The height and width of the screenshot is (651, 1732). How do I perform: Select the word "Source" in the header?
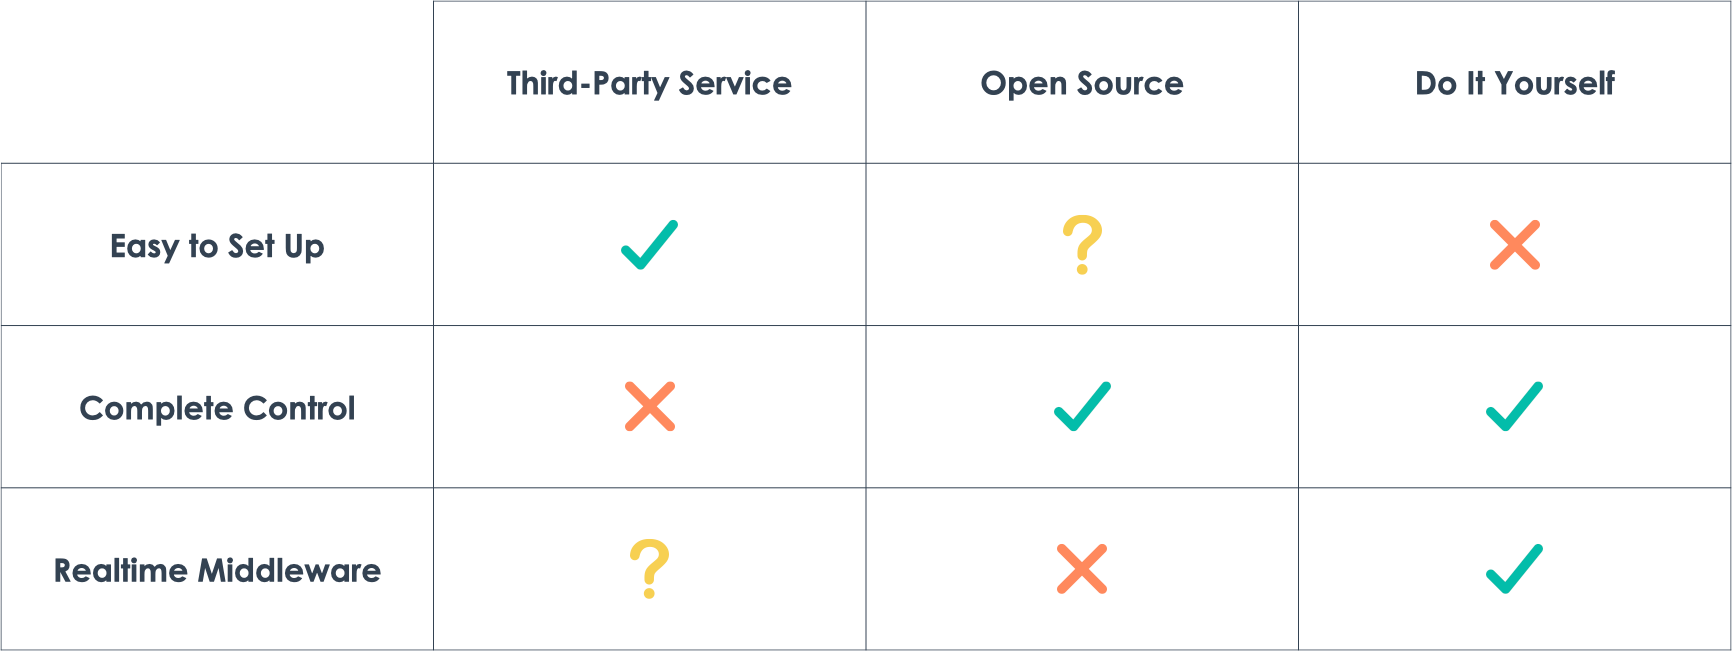tap(1130, 84)
